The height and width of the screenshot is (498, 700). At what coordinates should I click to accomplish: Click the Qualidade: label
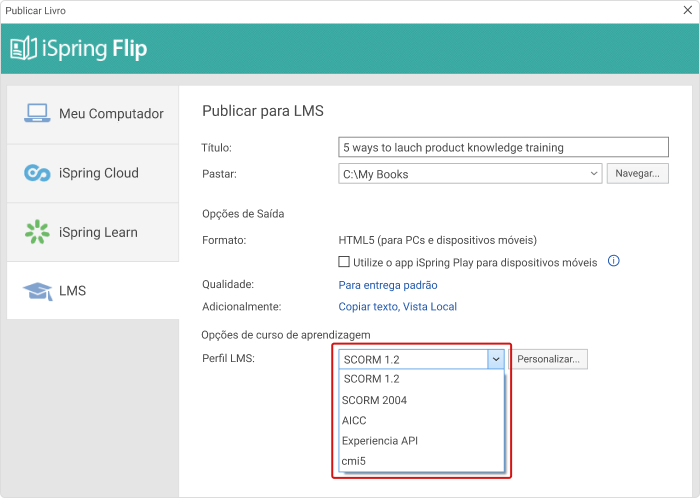pyautogui.click(x=228, y=284)
